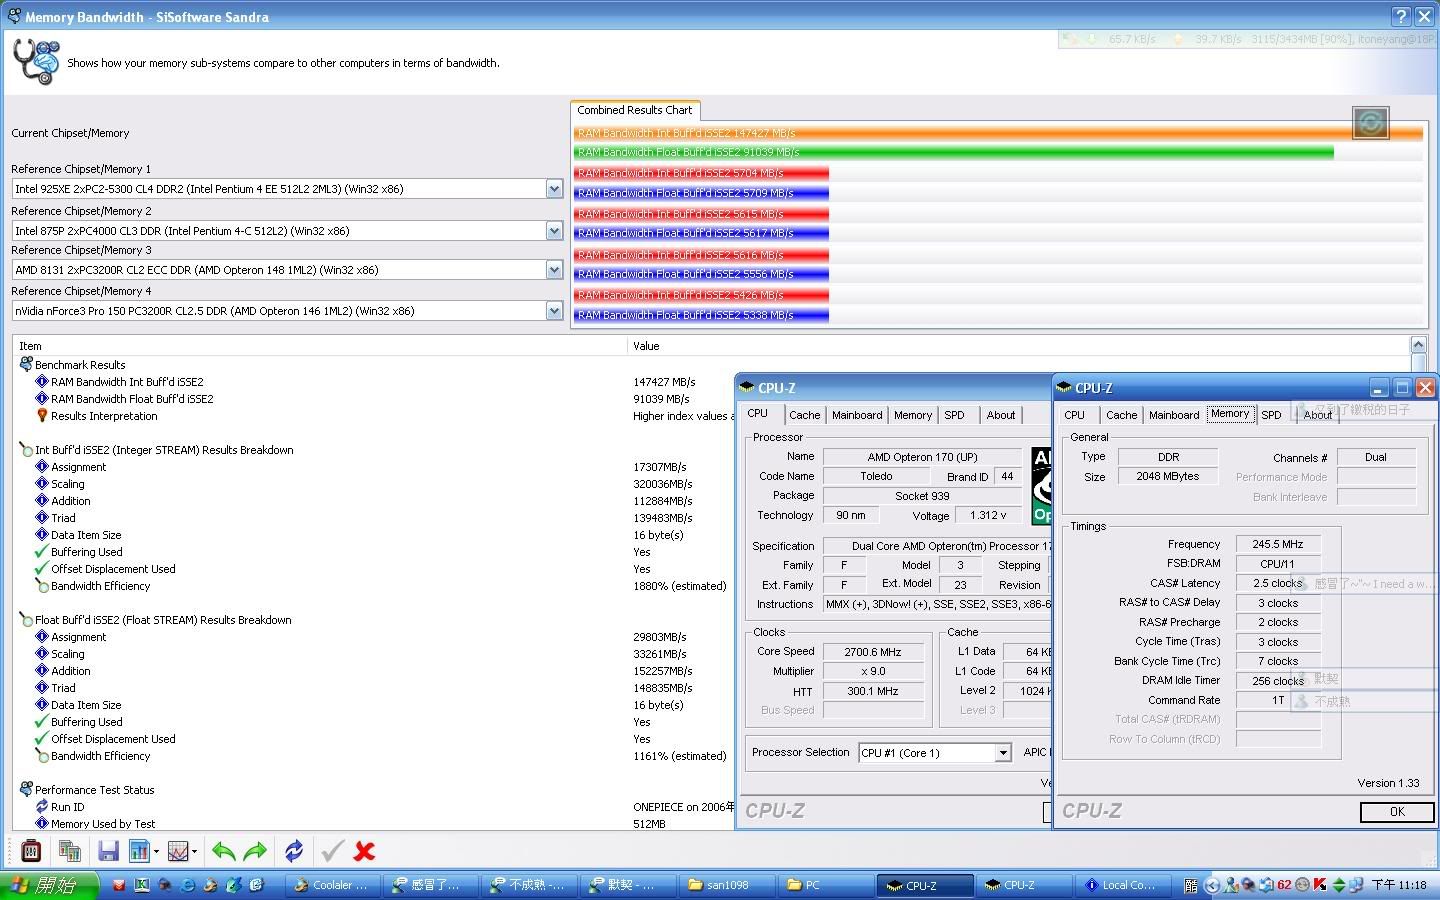The width and height of the screenshot is (1440, 900).
Task: Open SPD tab in CPU-Z memory window
Action: pos(1272,415)
